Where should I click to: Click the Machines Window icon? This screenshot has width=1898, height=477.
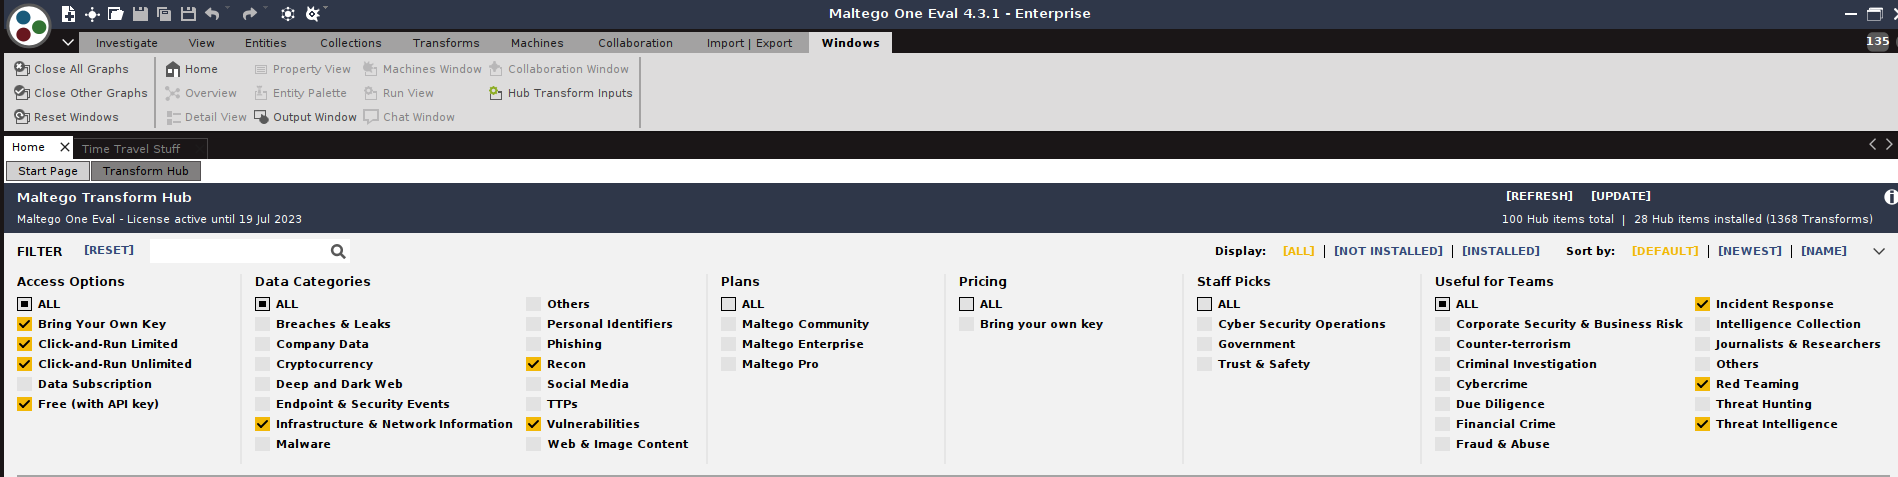tap(371, 69)
